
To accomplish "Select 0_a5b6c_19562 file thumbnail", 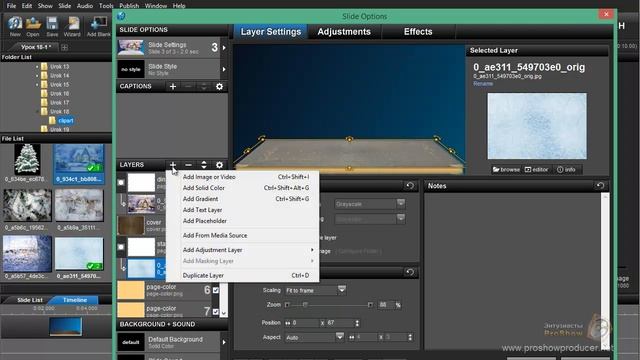I will [x=27, y=205].
